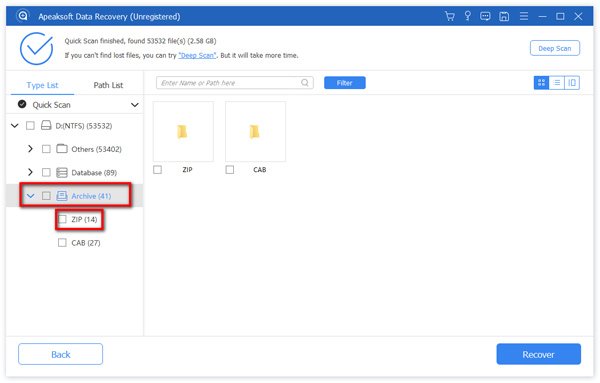Select the Database (89) label
600x383 pixels.
point(94,173)
